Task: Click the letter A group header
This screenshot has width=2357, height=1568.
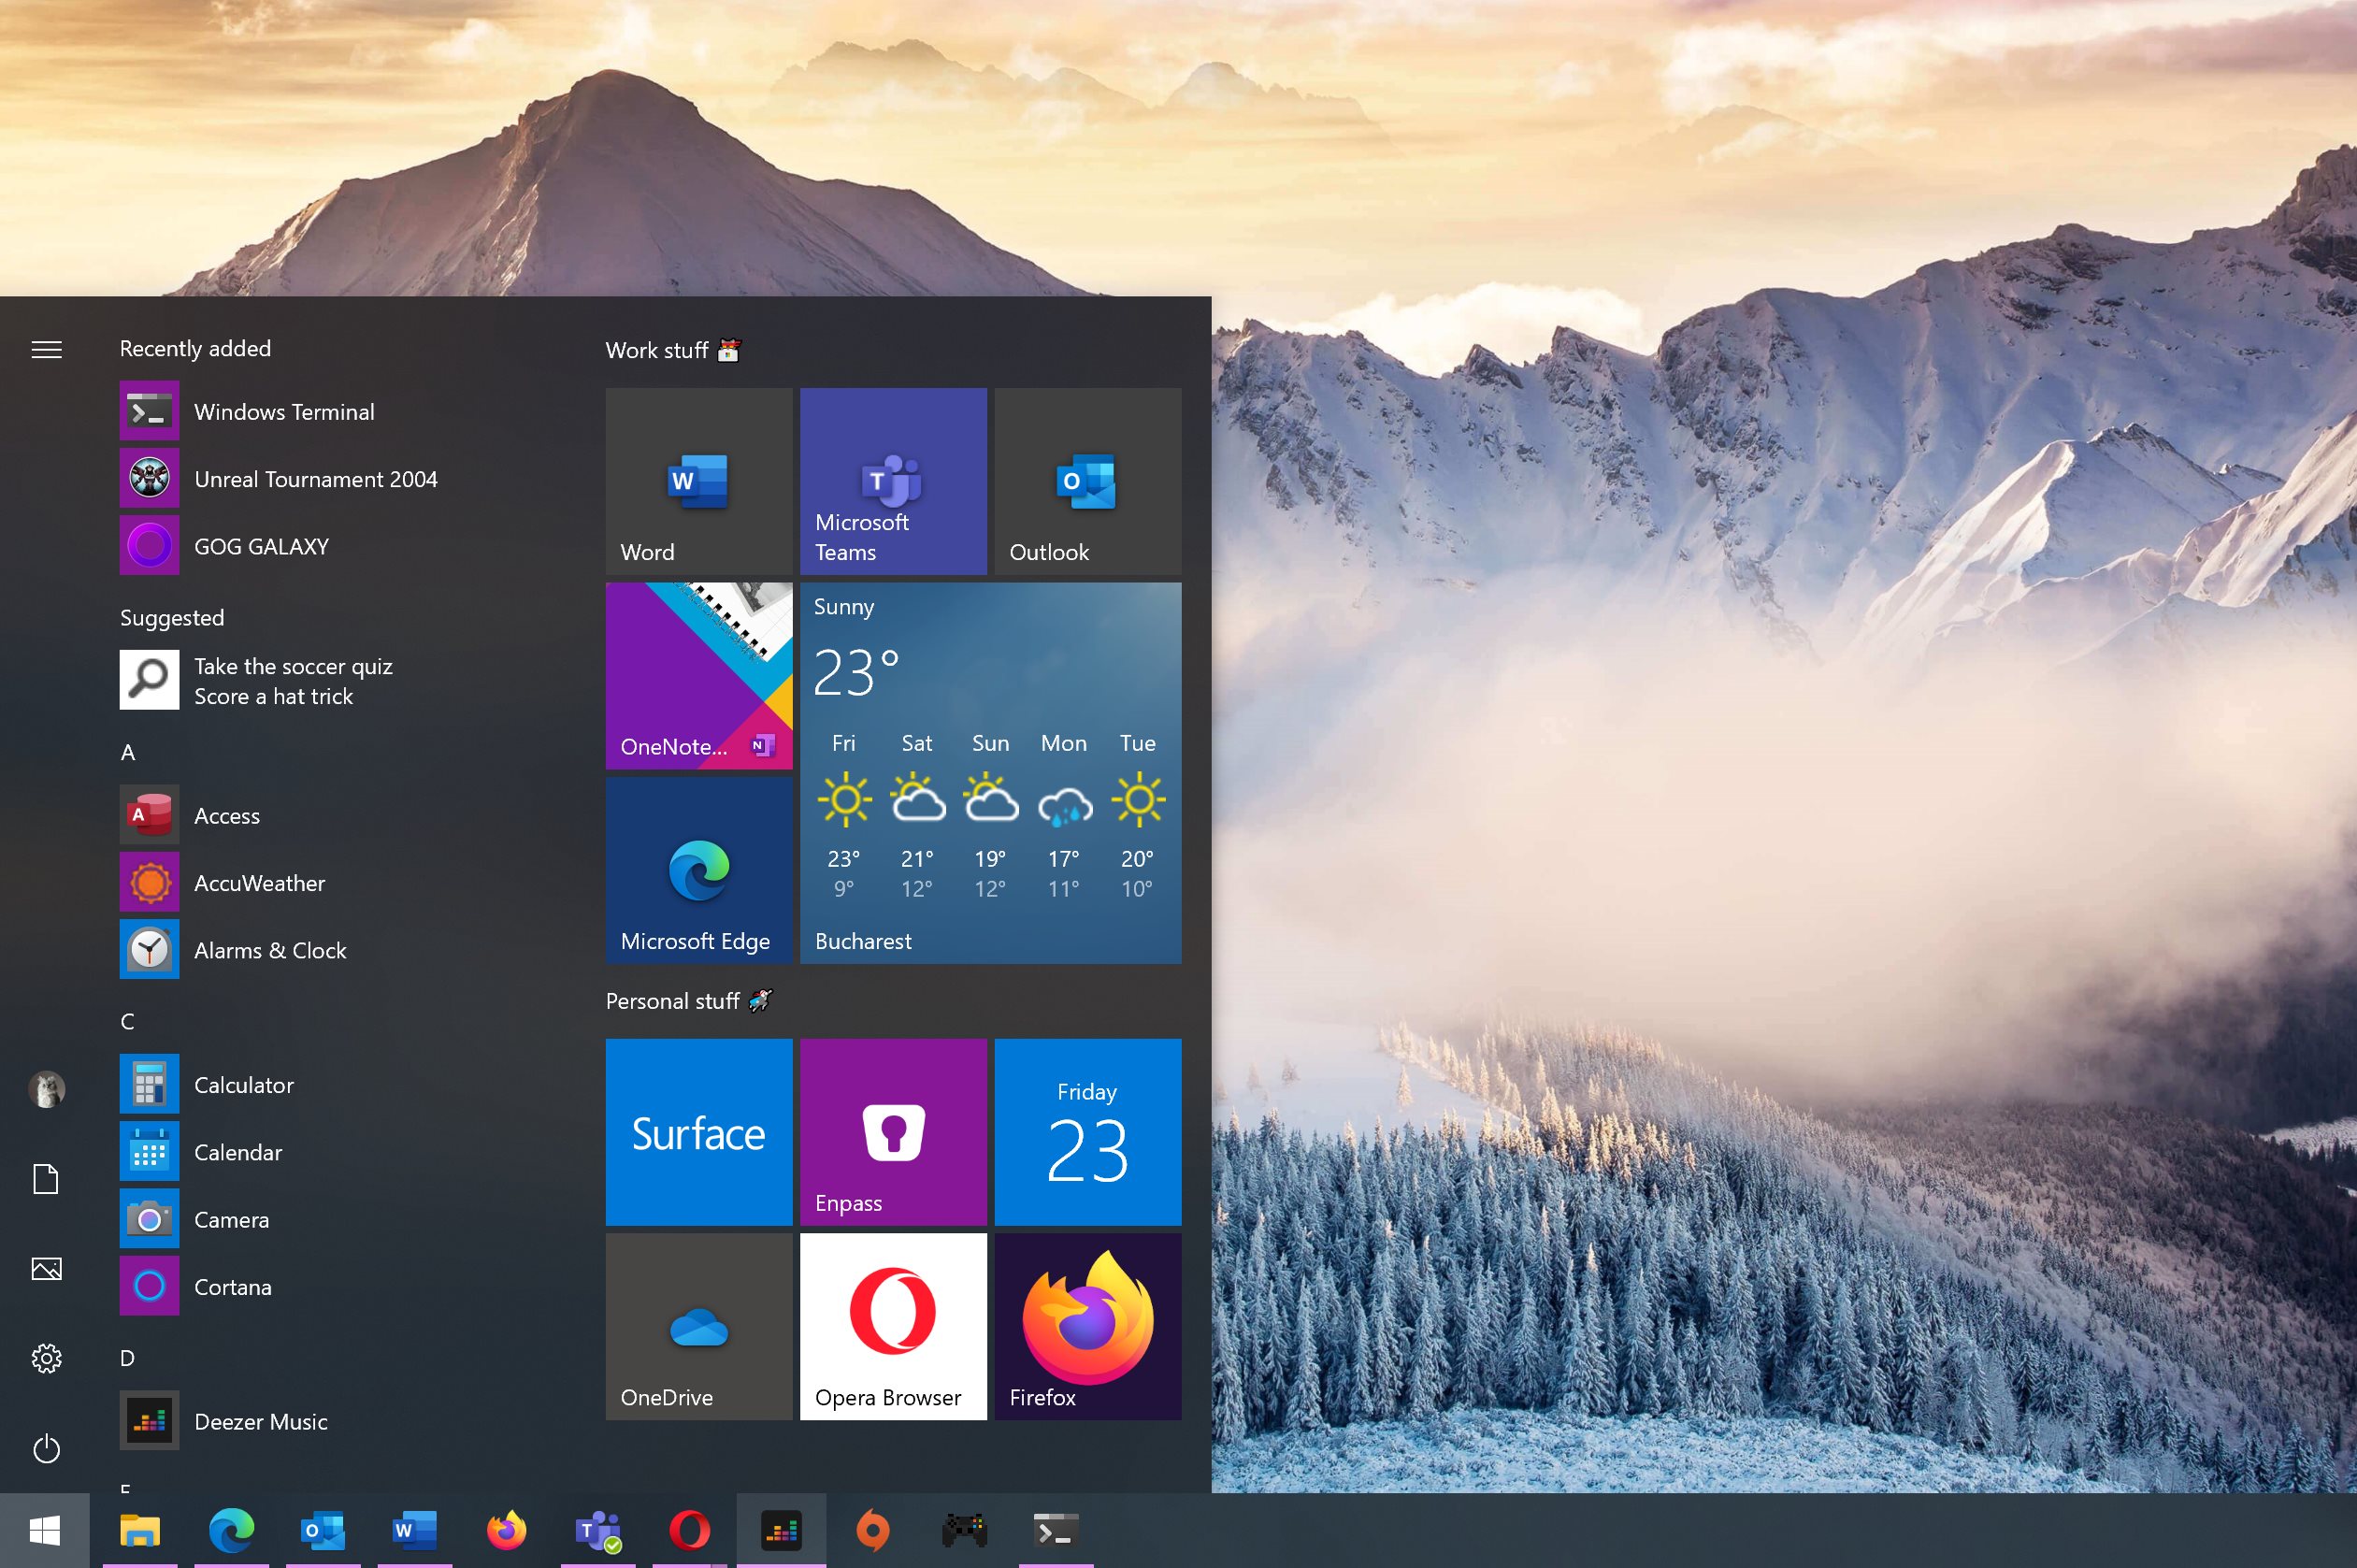Action: click(x=128, y=752)
